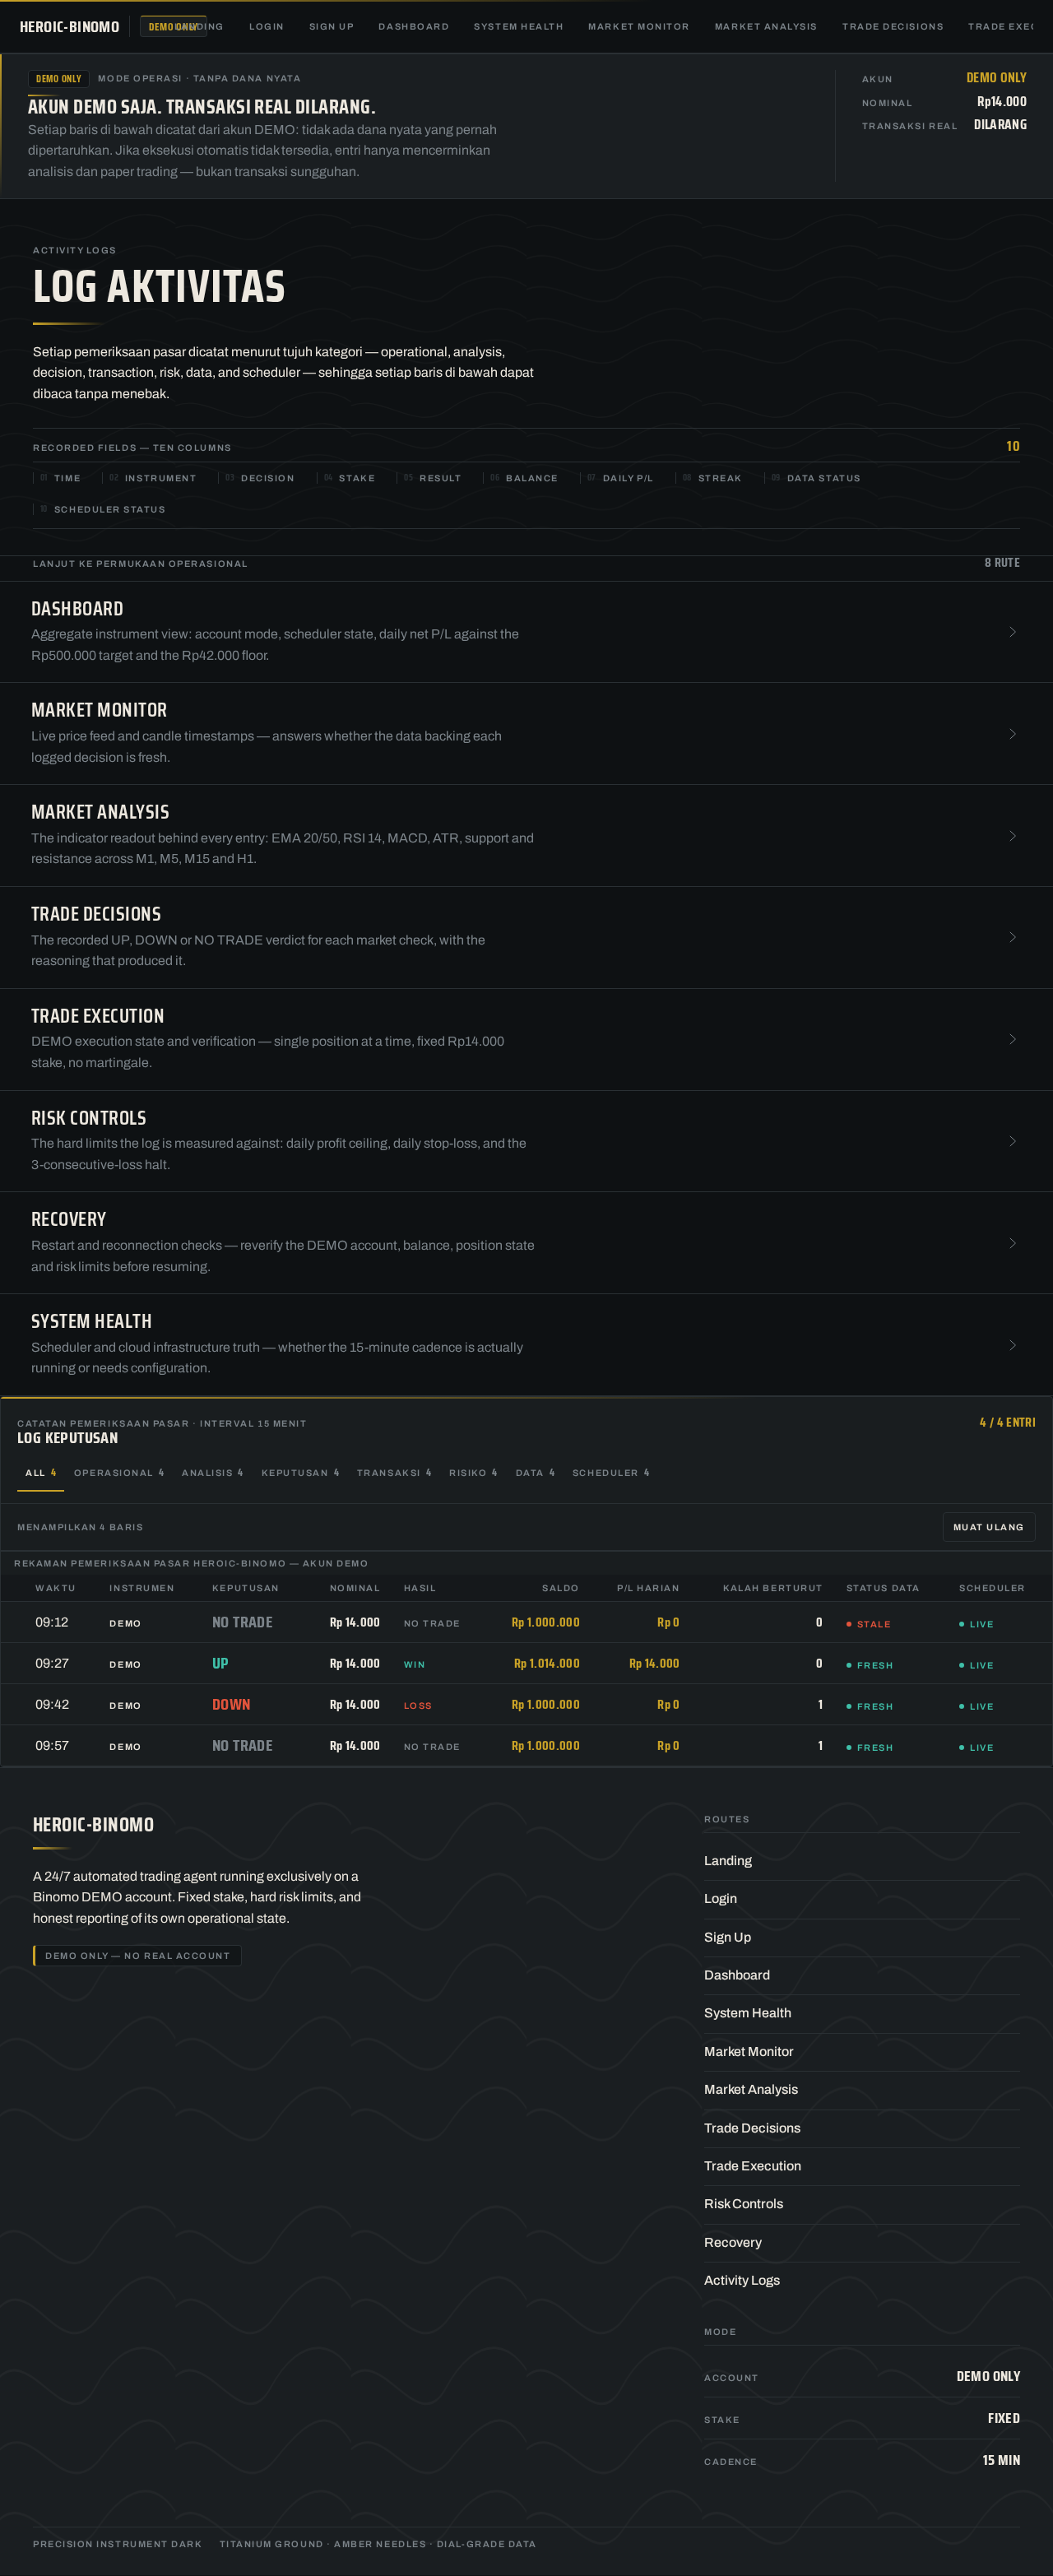Show the TRANSAKSI log tab
This screenshot has height=2576, width=1053.
(x=394, y=1473)
